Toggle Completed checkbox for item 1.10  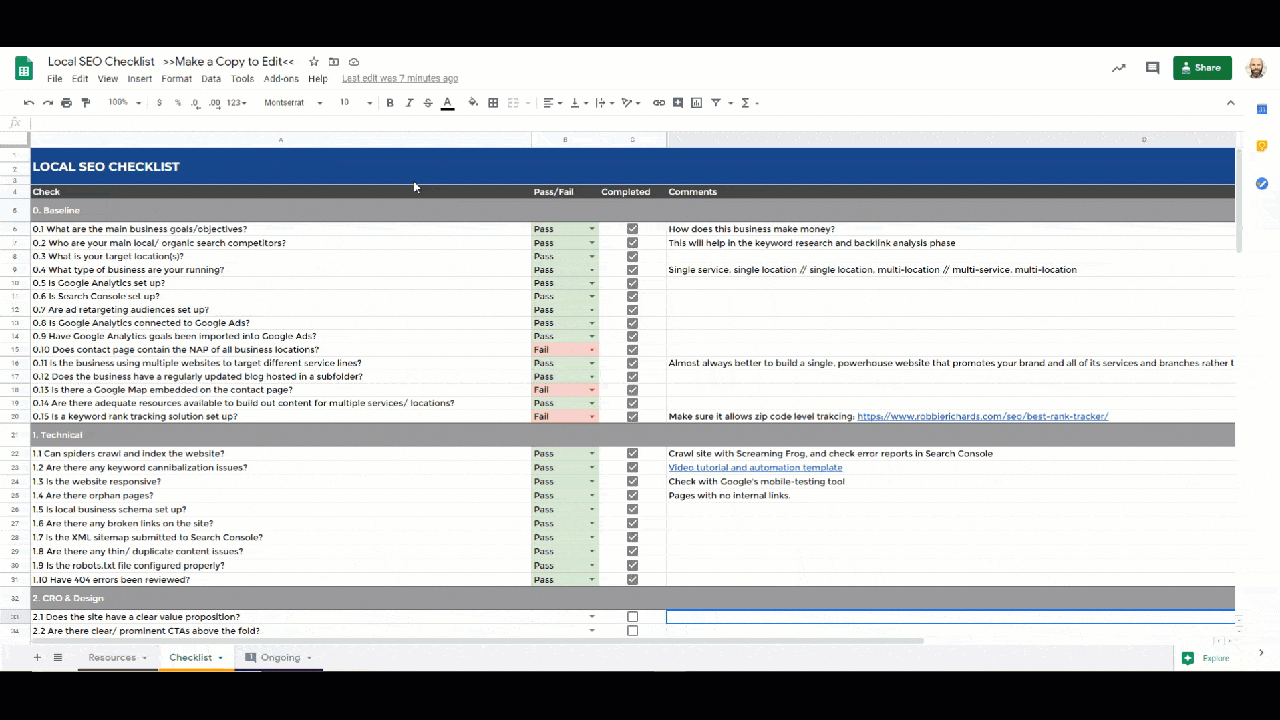(x=632, y=579)
